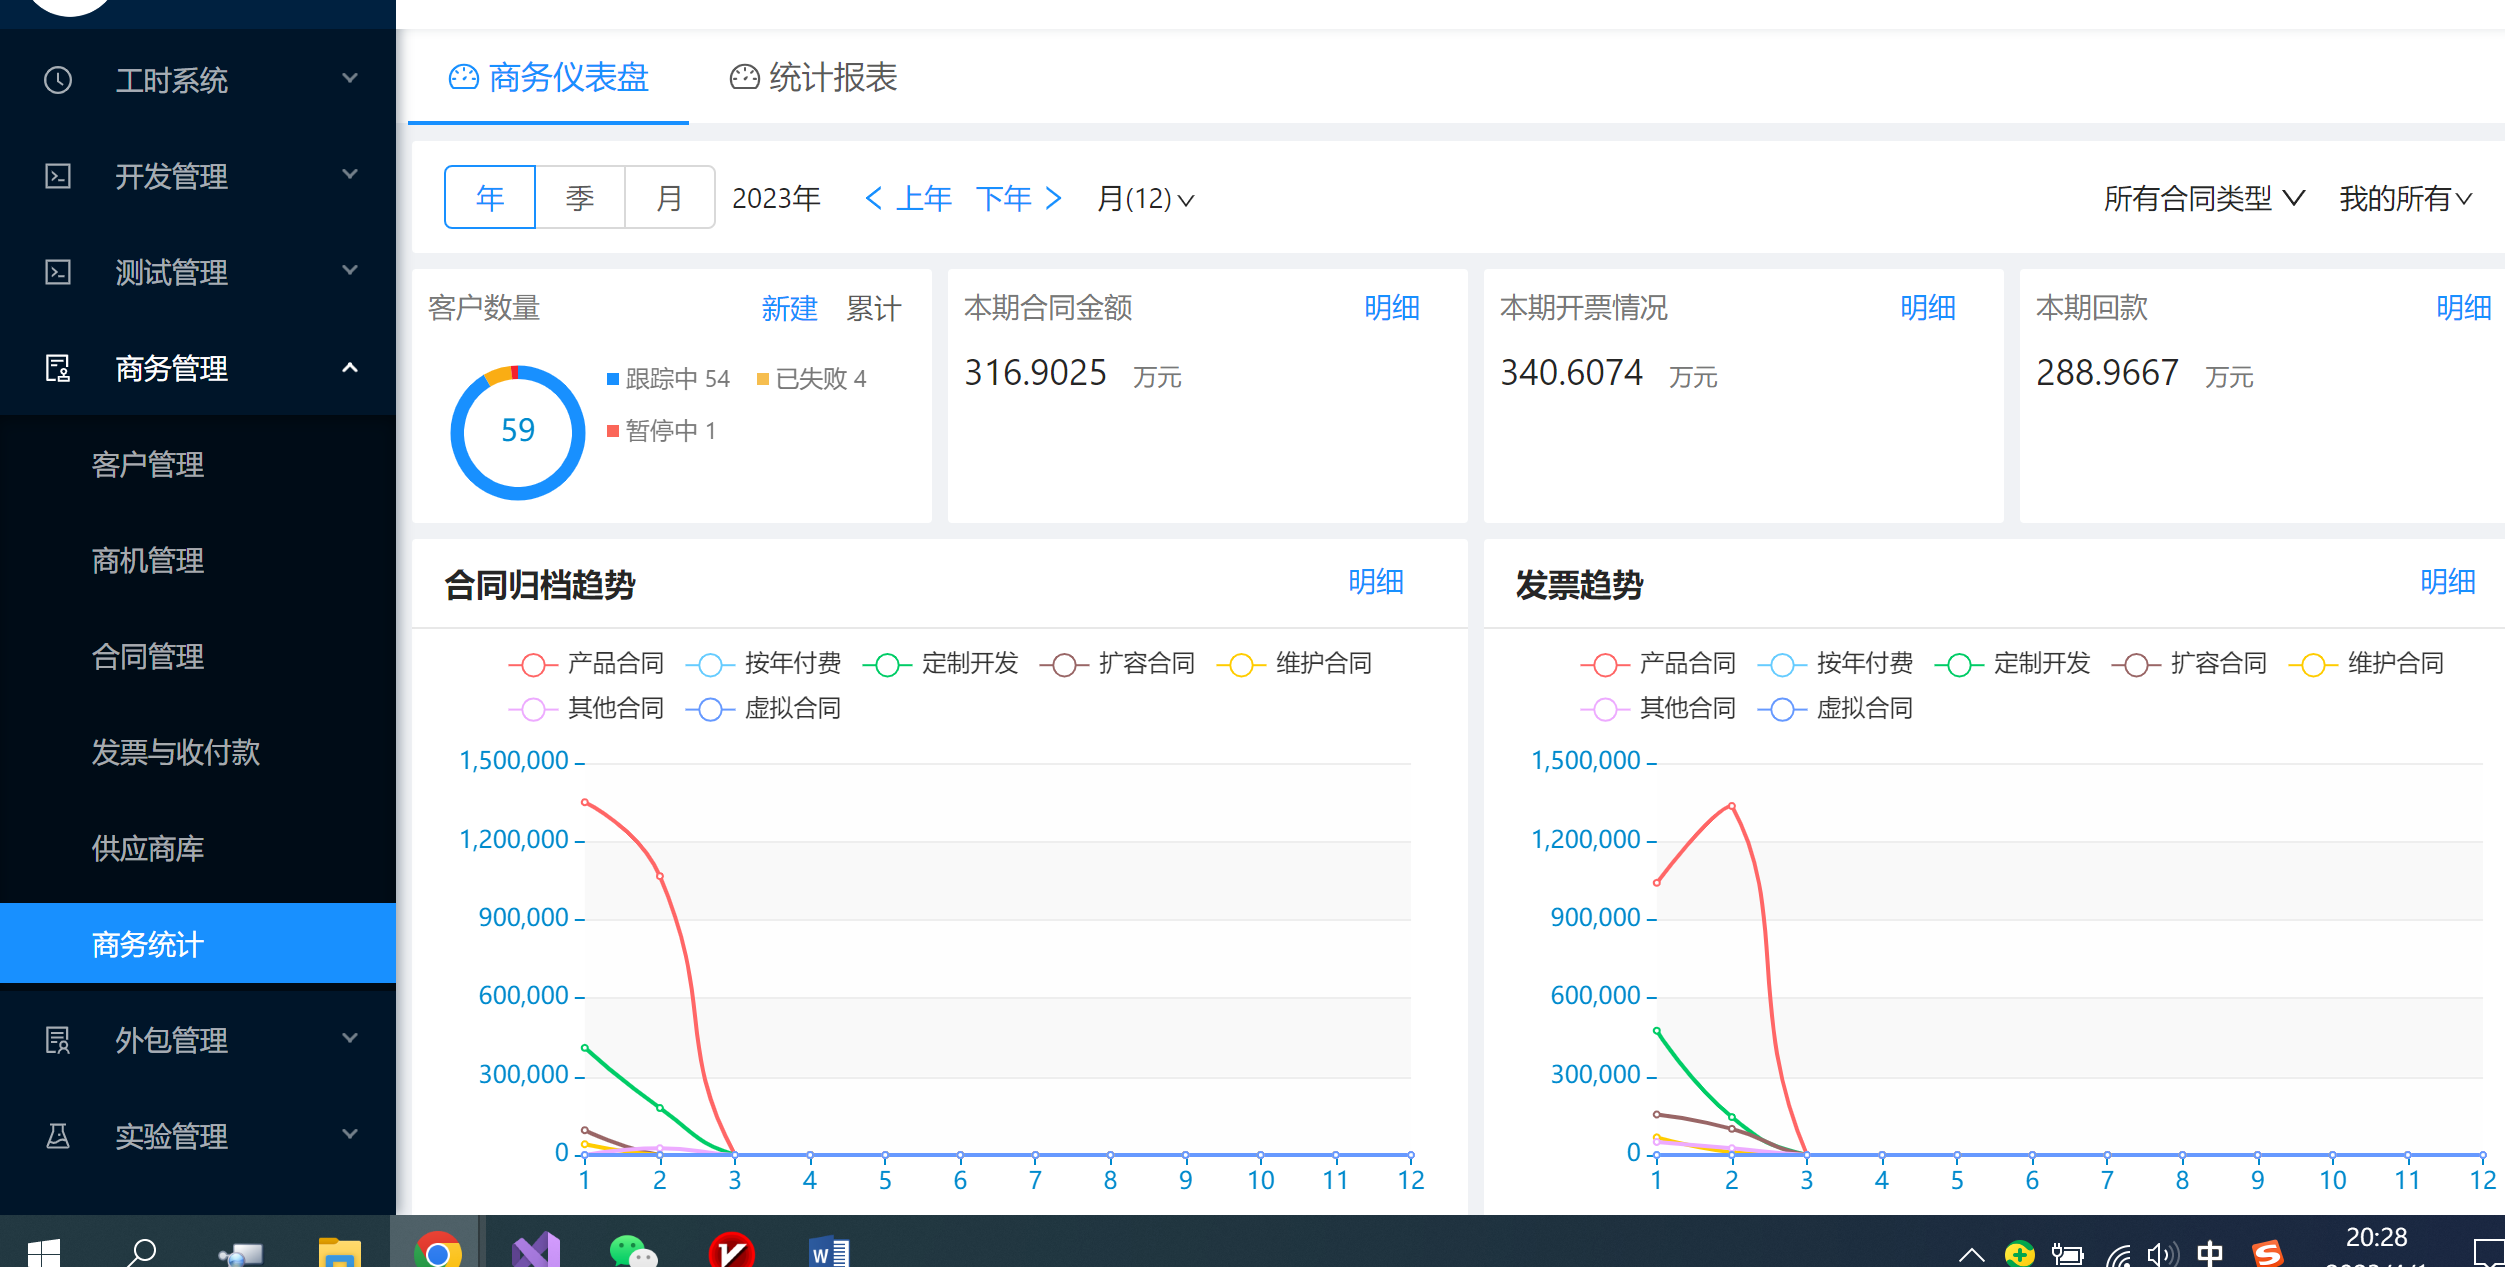Click 累计 in 客户数量 card
The height and width of the screenshot is (1267, 2505).
(x=874, y=309)
